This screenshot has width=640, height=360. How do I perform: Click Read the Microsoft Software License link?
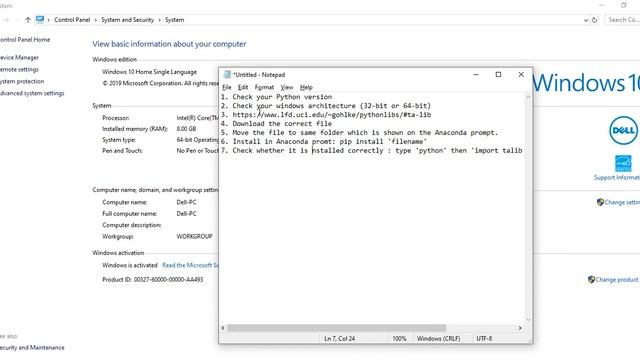(190, 265)
